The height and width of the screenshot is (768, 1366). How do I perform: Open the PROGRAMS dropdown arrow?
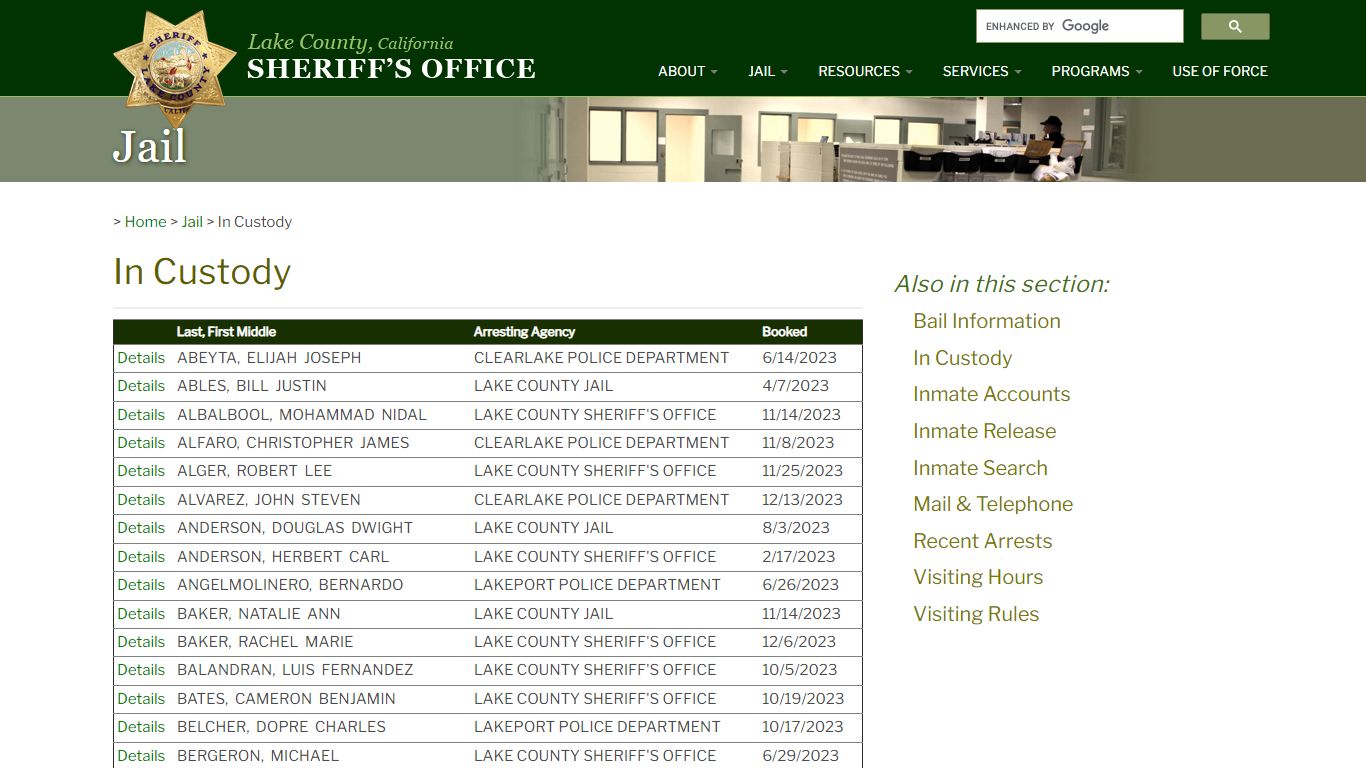pos(1140,71)
